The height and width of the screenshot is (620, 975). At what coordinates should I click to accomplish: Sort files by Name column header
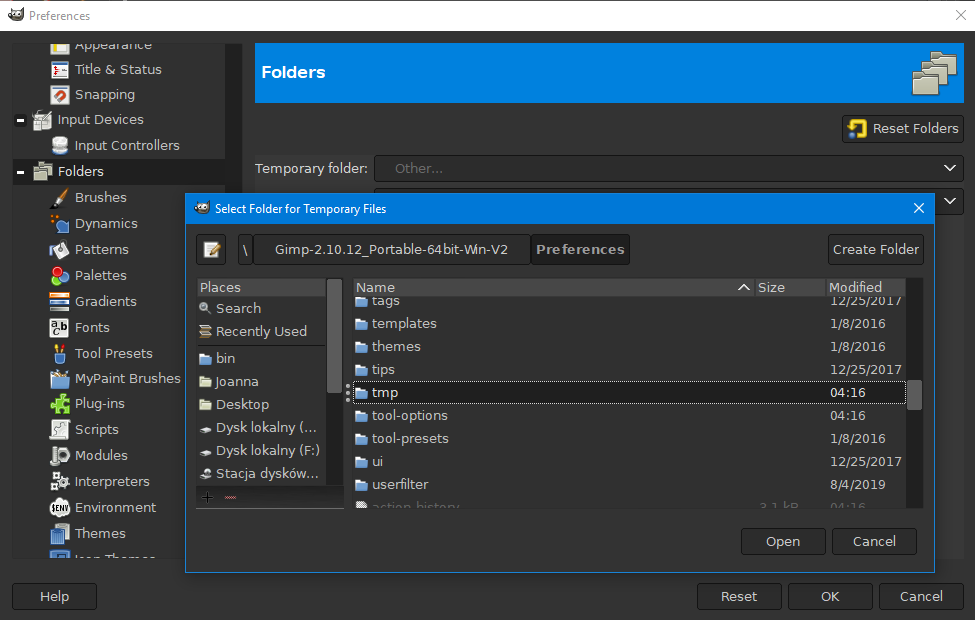click(553, 287)
